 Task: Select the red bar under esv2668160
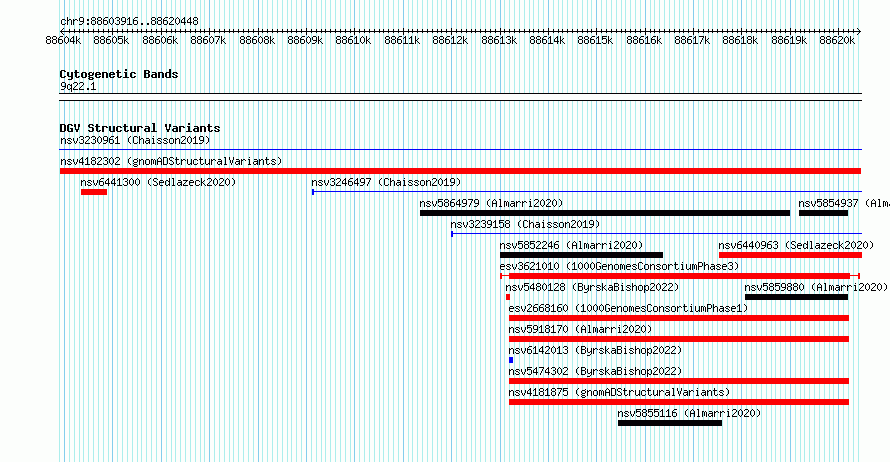679,318
